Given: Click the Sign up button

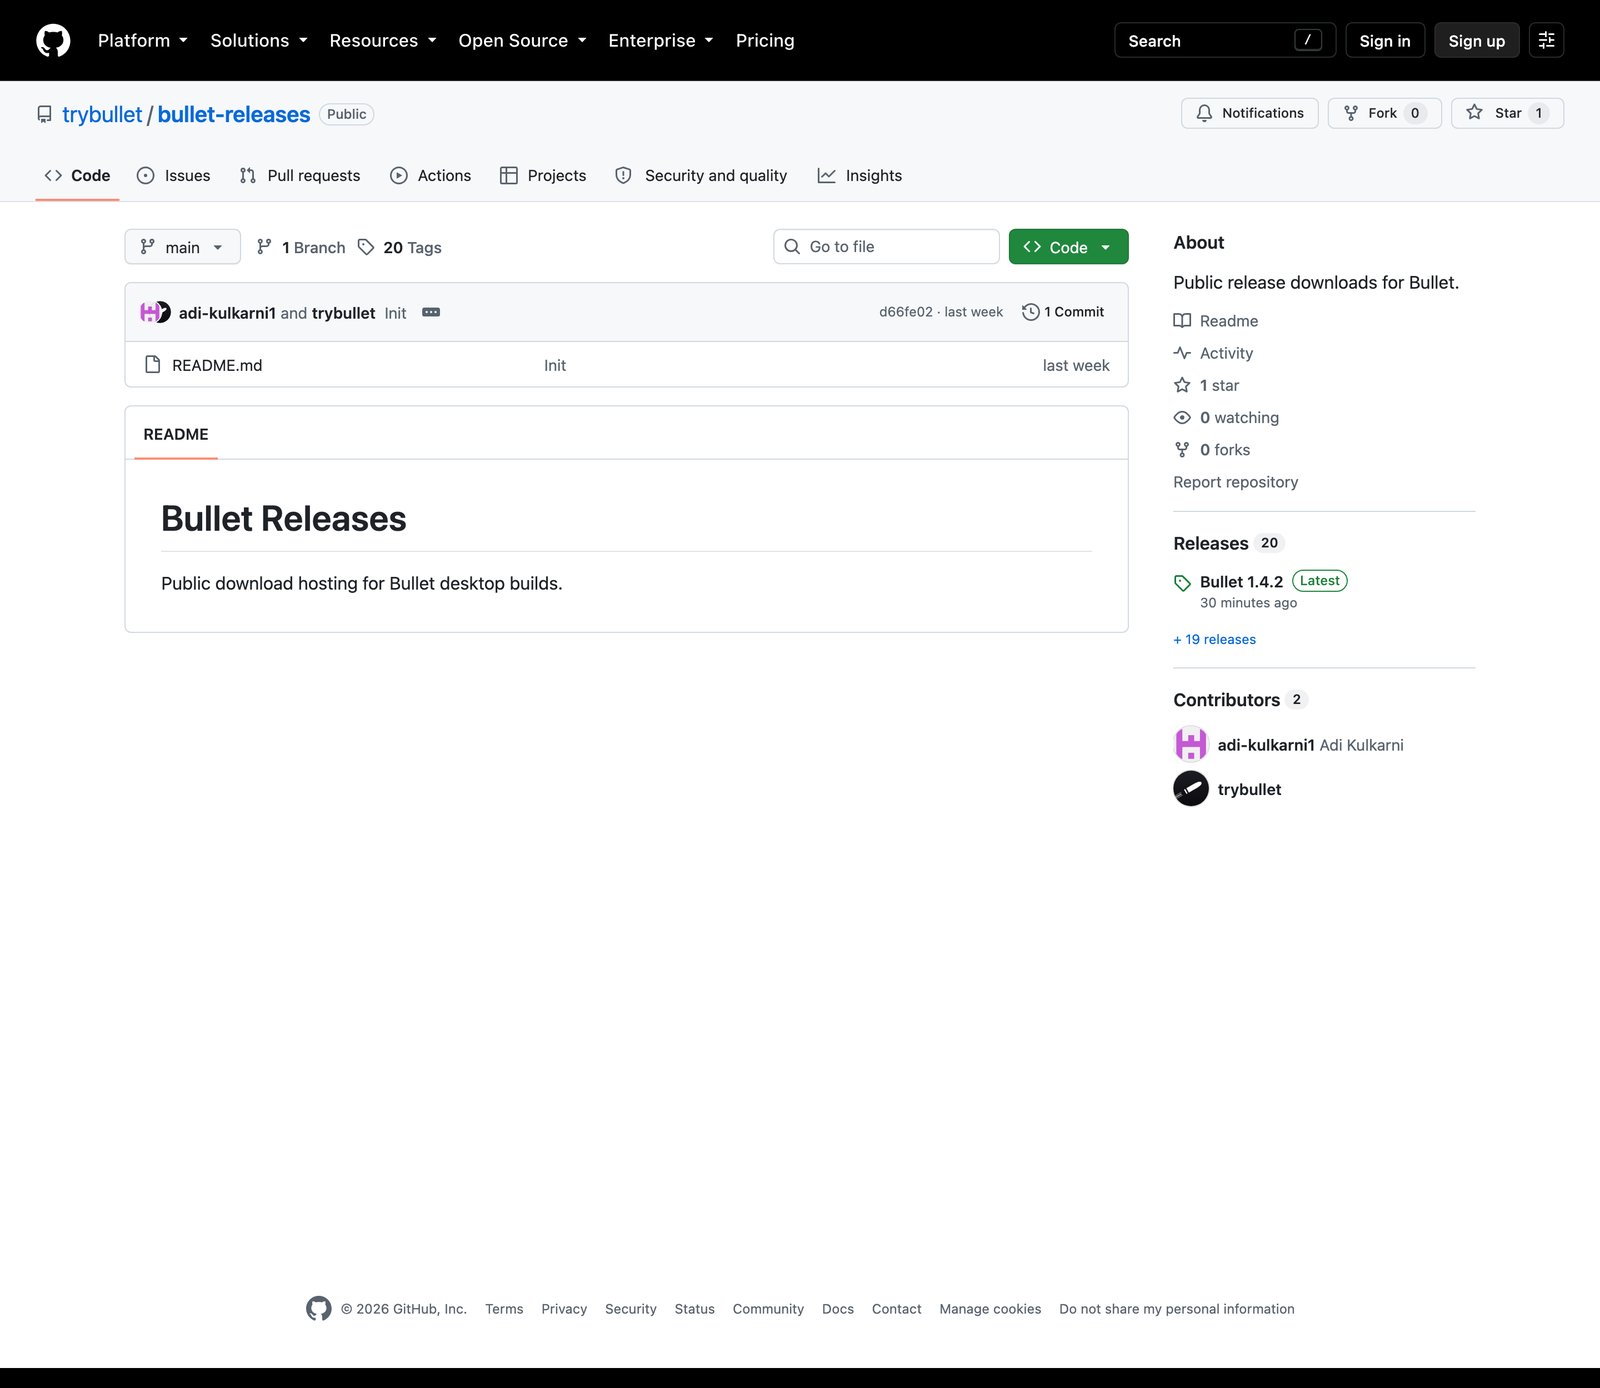Looking at the screenshot, I should coord(1477,41).
